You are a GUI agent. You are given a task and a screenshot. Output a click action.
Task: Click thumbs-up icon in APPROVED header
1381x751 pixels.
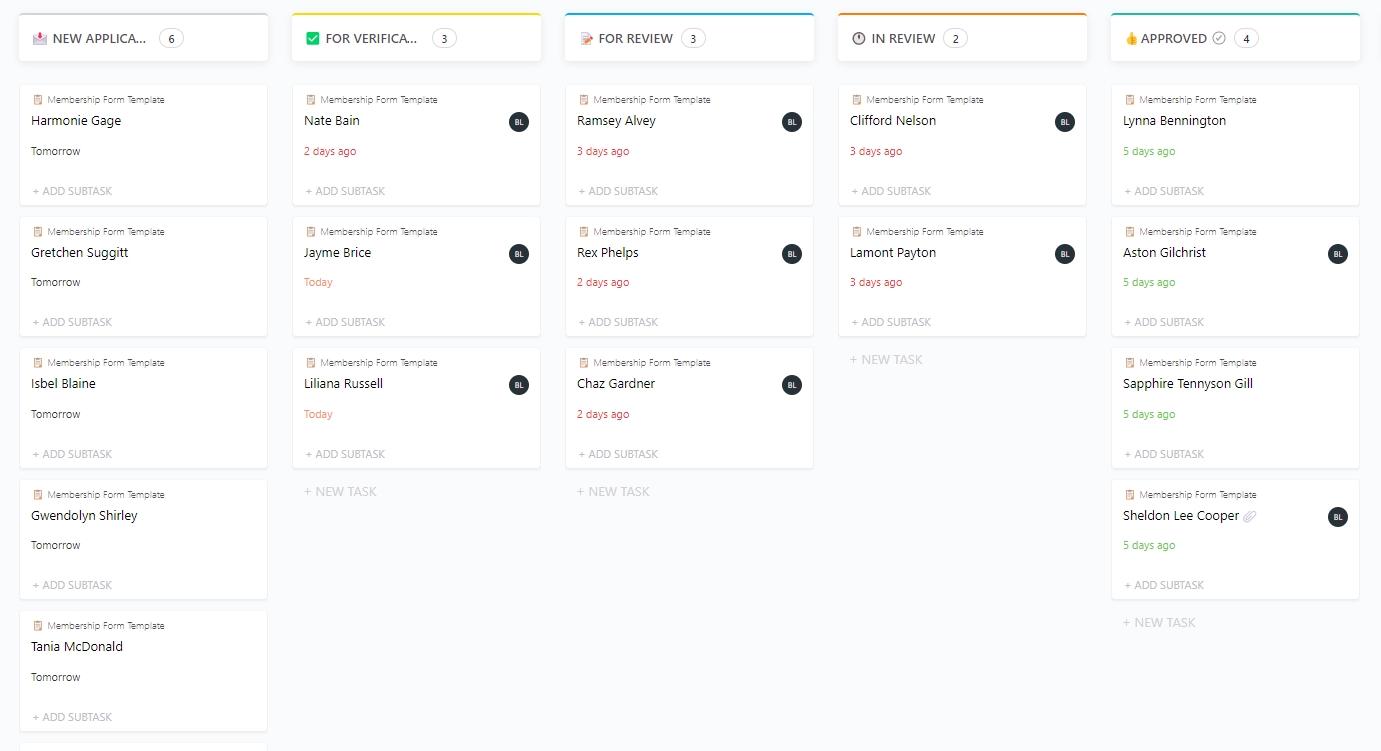pyautogui.click(x=1131, y=38)
